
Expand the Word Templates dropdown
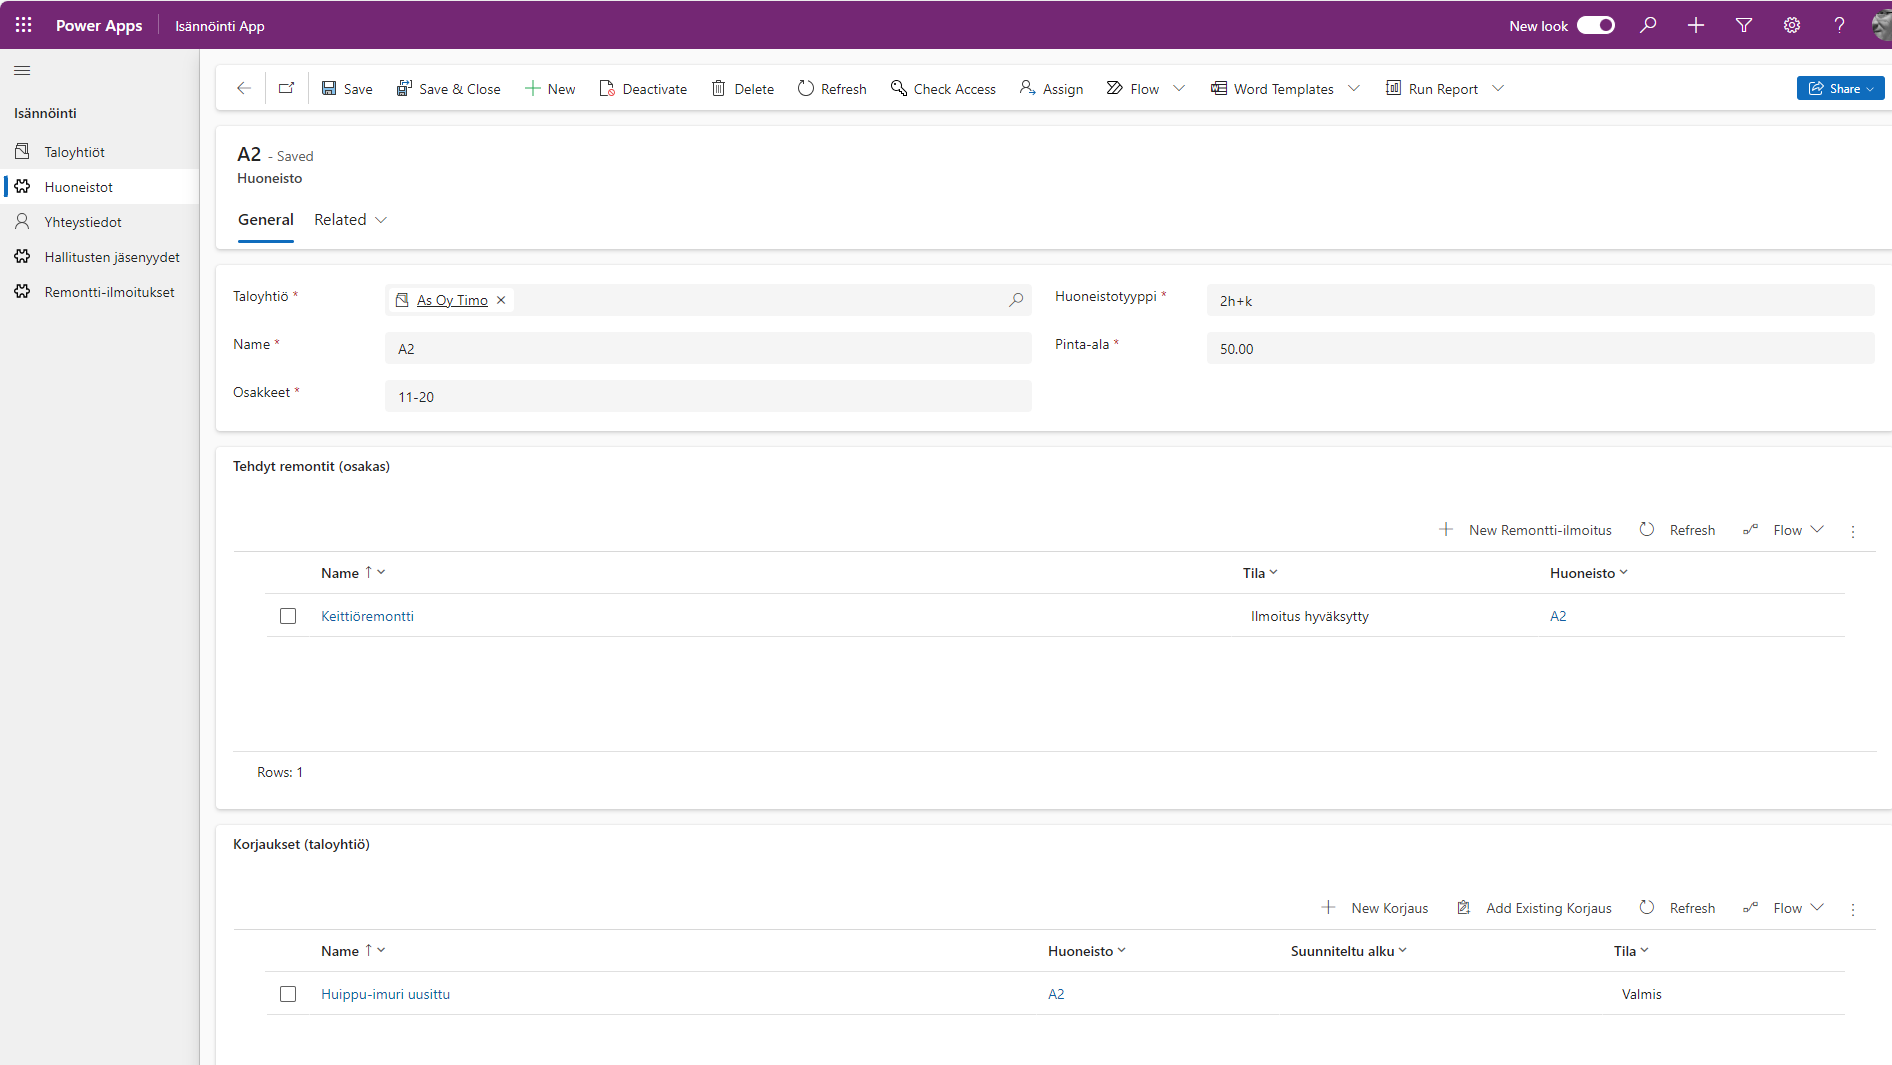tap(1354, 88)
